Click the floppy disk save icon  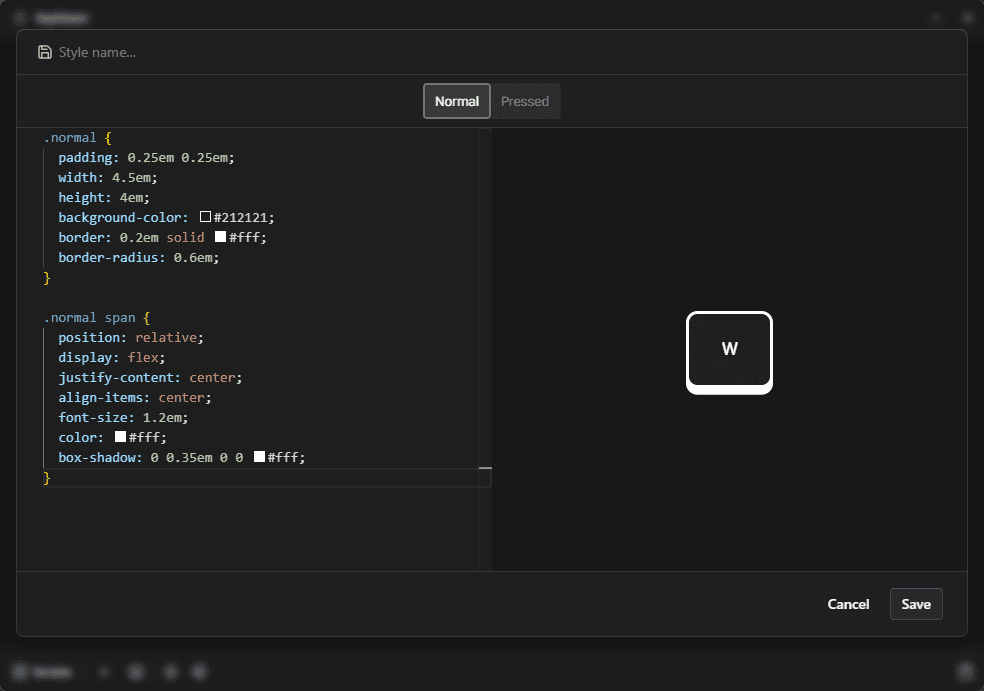pos(44,52)
